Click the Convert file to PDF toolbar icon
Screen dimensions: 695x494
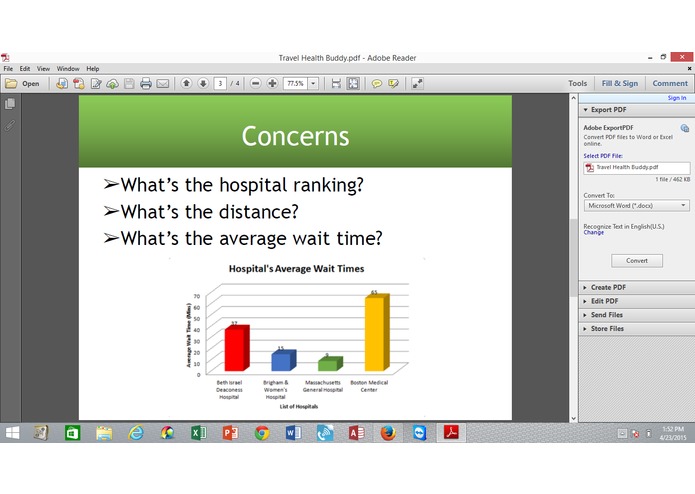[x=62, y=83]
